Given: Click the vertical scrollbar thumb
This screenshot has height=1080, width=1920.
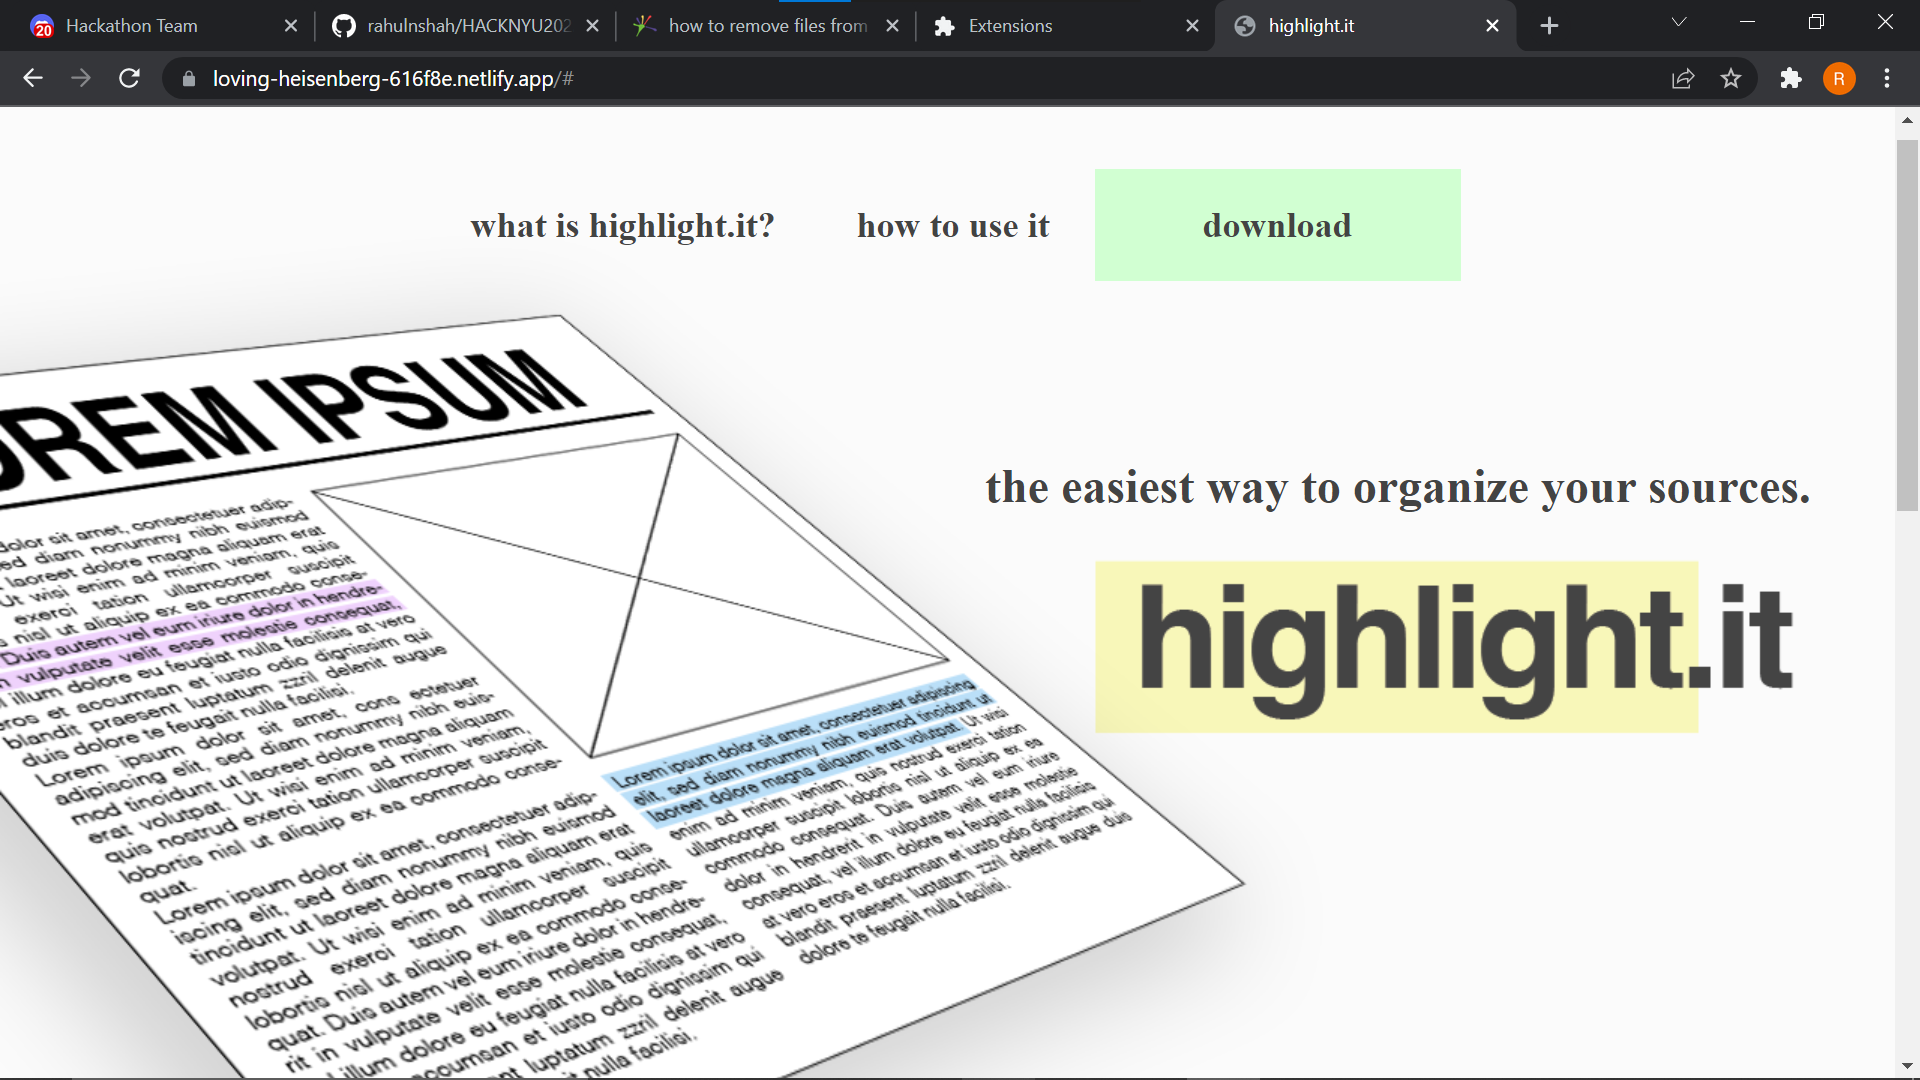Looking at the screenshot, I should [x=1907, y=325].
